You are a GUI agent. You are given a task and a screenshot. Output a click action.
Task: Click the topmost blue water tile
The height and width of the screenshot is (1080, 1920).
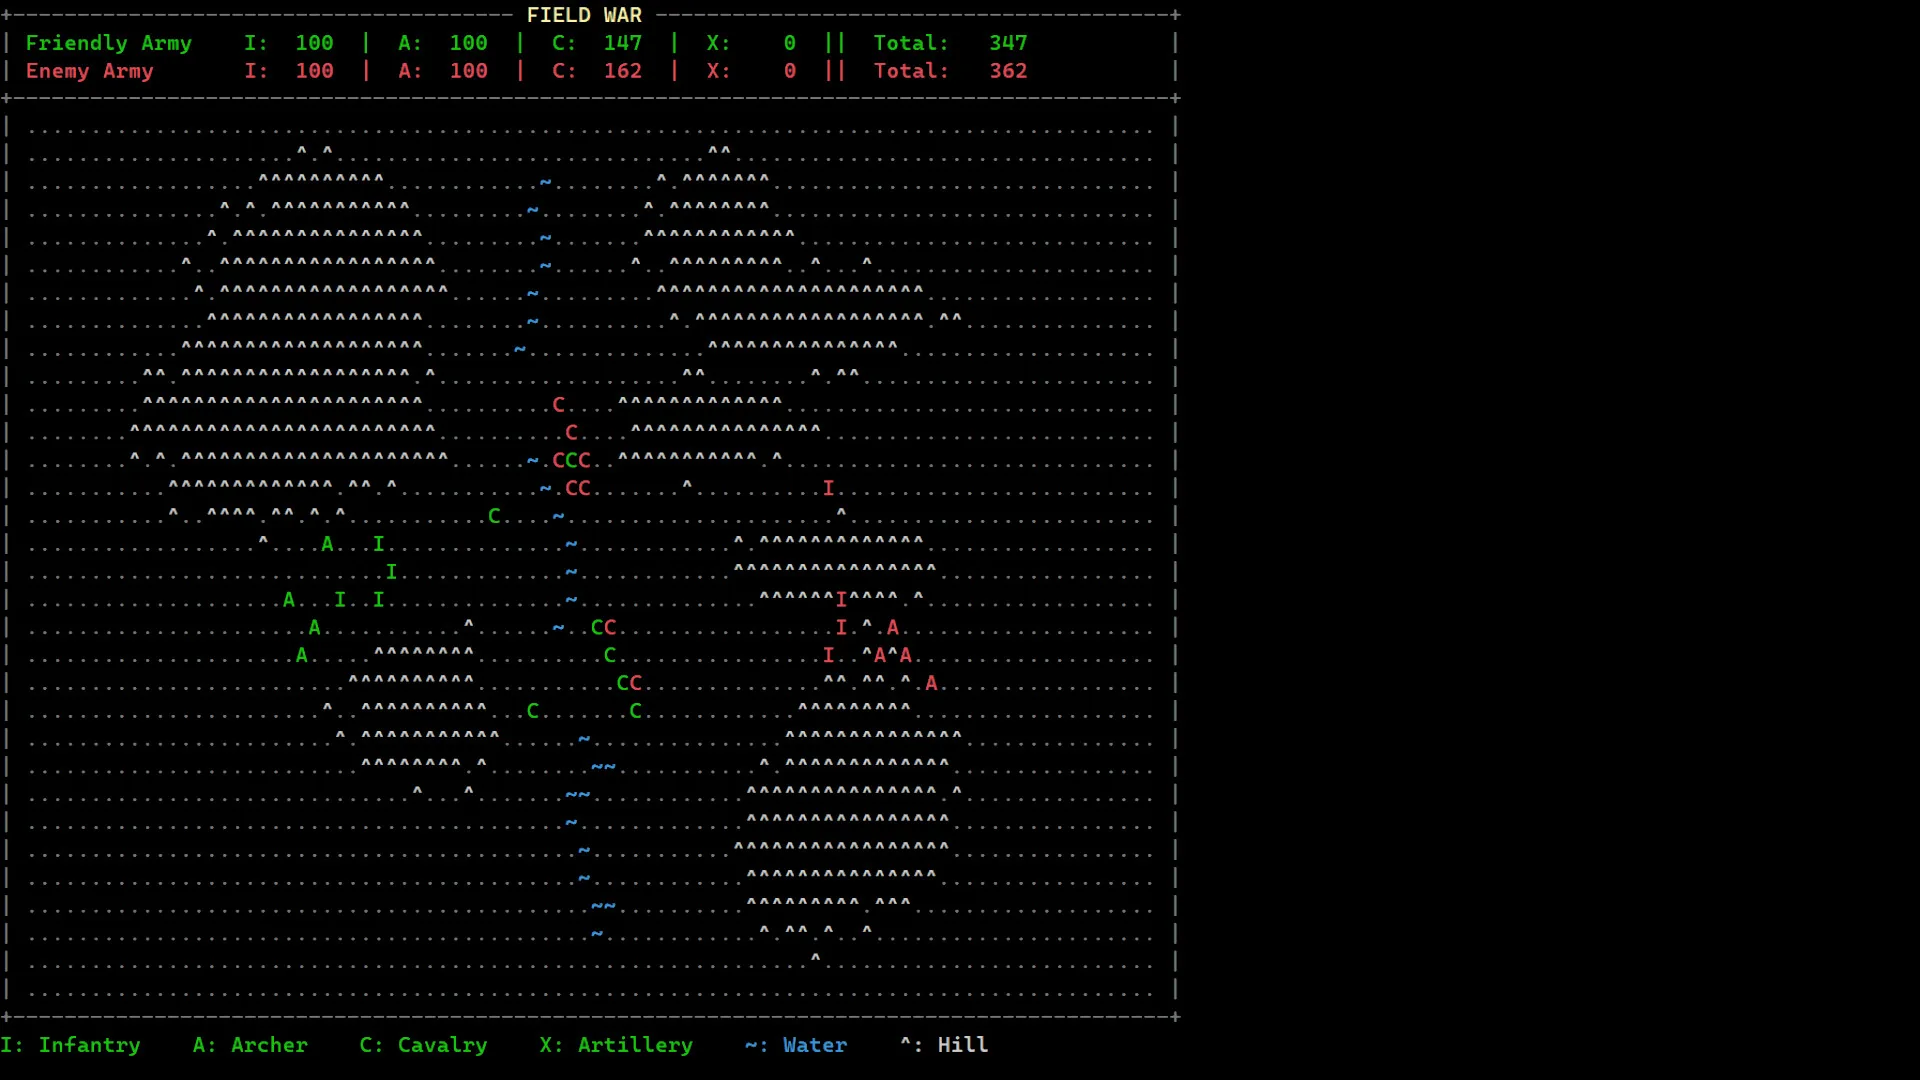point(545,182)
